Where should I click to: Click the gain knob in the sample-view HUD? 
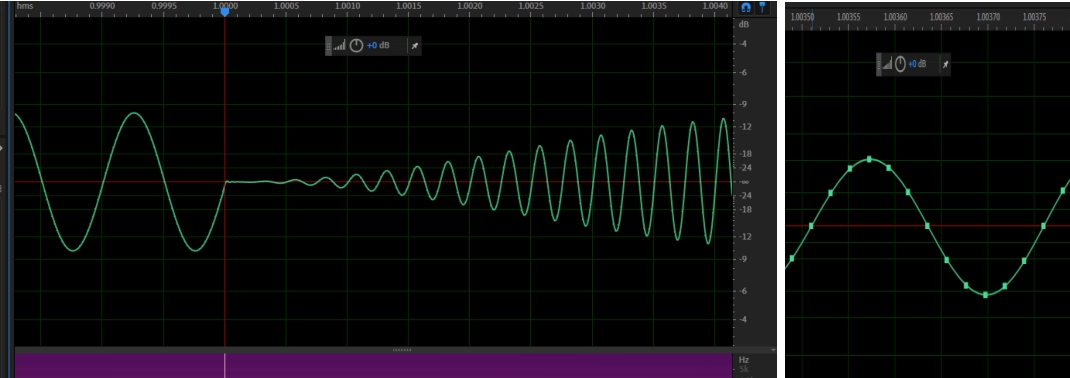click(900, 64)
